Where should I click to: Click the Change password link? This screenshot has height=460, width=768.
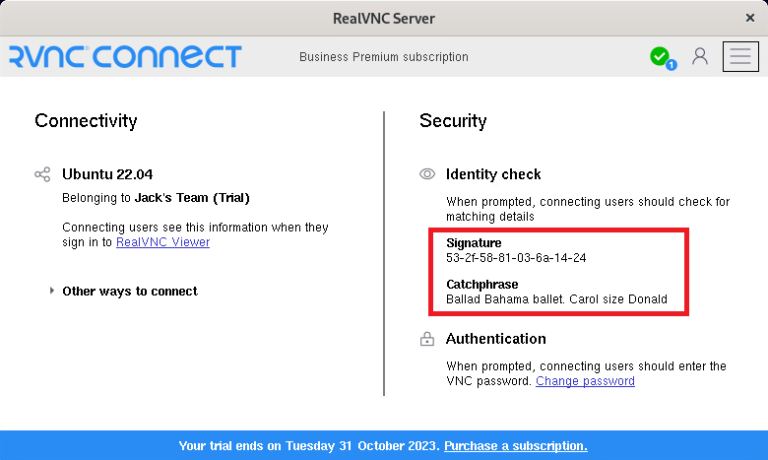click(585, 381)
